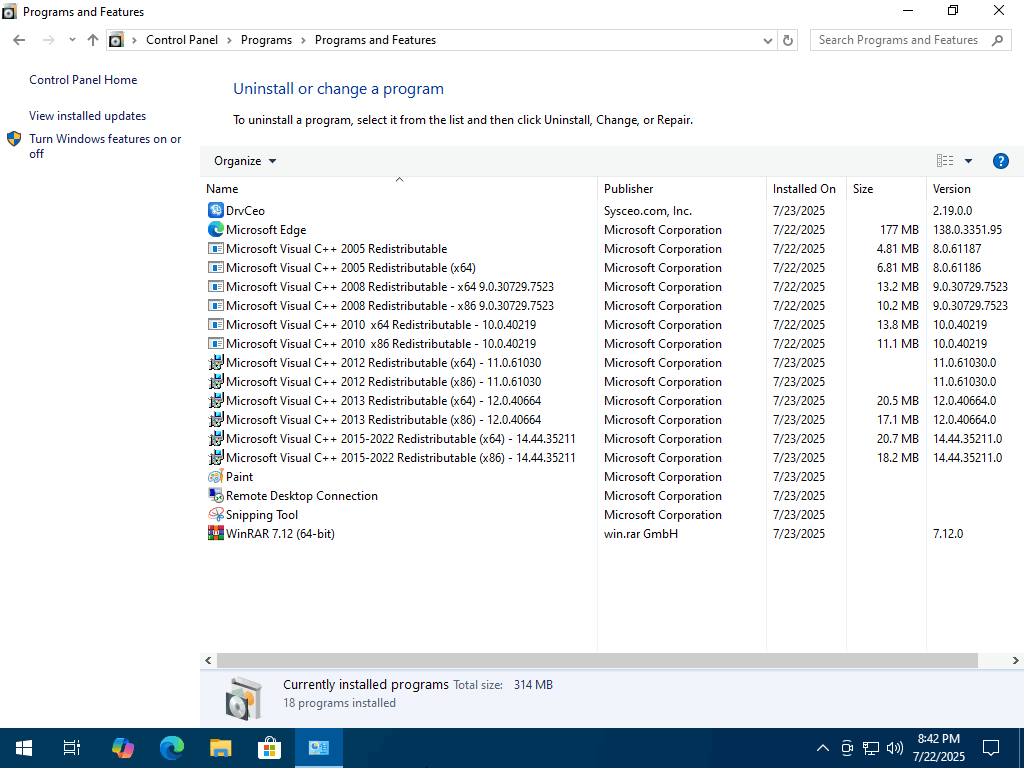Select Microsoft Visual C++ 2005 Redistributable row
The height and width of the screenshot is (768, 1024).
[x=612, y=248]
